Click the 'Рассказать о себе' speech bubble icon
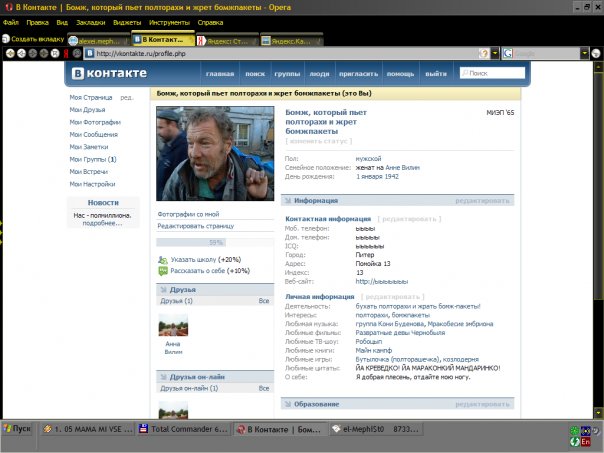The width and height of the screenshot is (604, 453). (x=163, y=271)
